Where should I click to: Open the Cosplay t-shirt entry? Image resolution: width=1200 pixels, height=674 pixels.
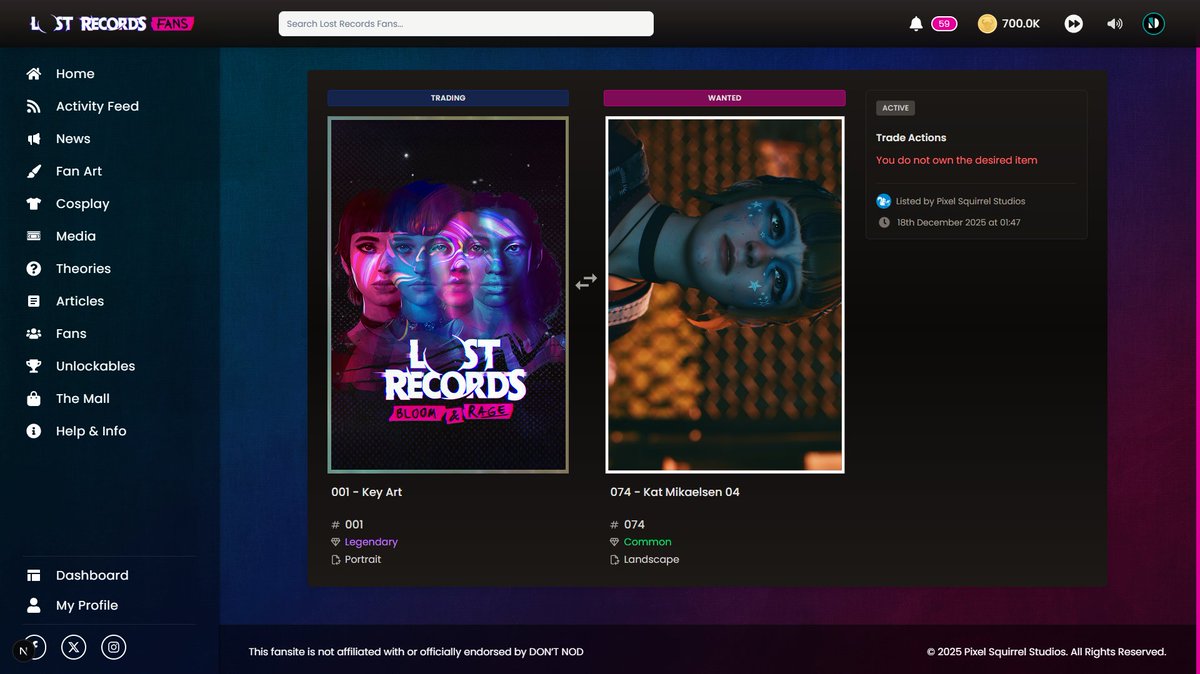[x=68, y=204]
